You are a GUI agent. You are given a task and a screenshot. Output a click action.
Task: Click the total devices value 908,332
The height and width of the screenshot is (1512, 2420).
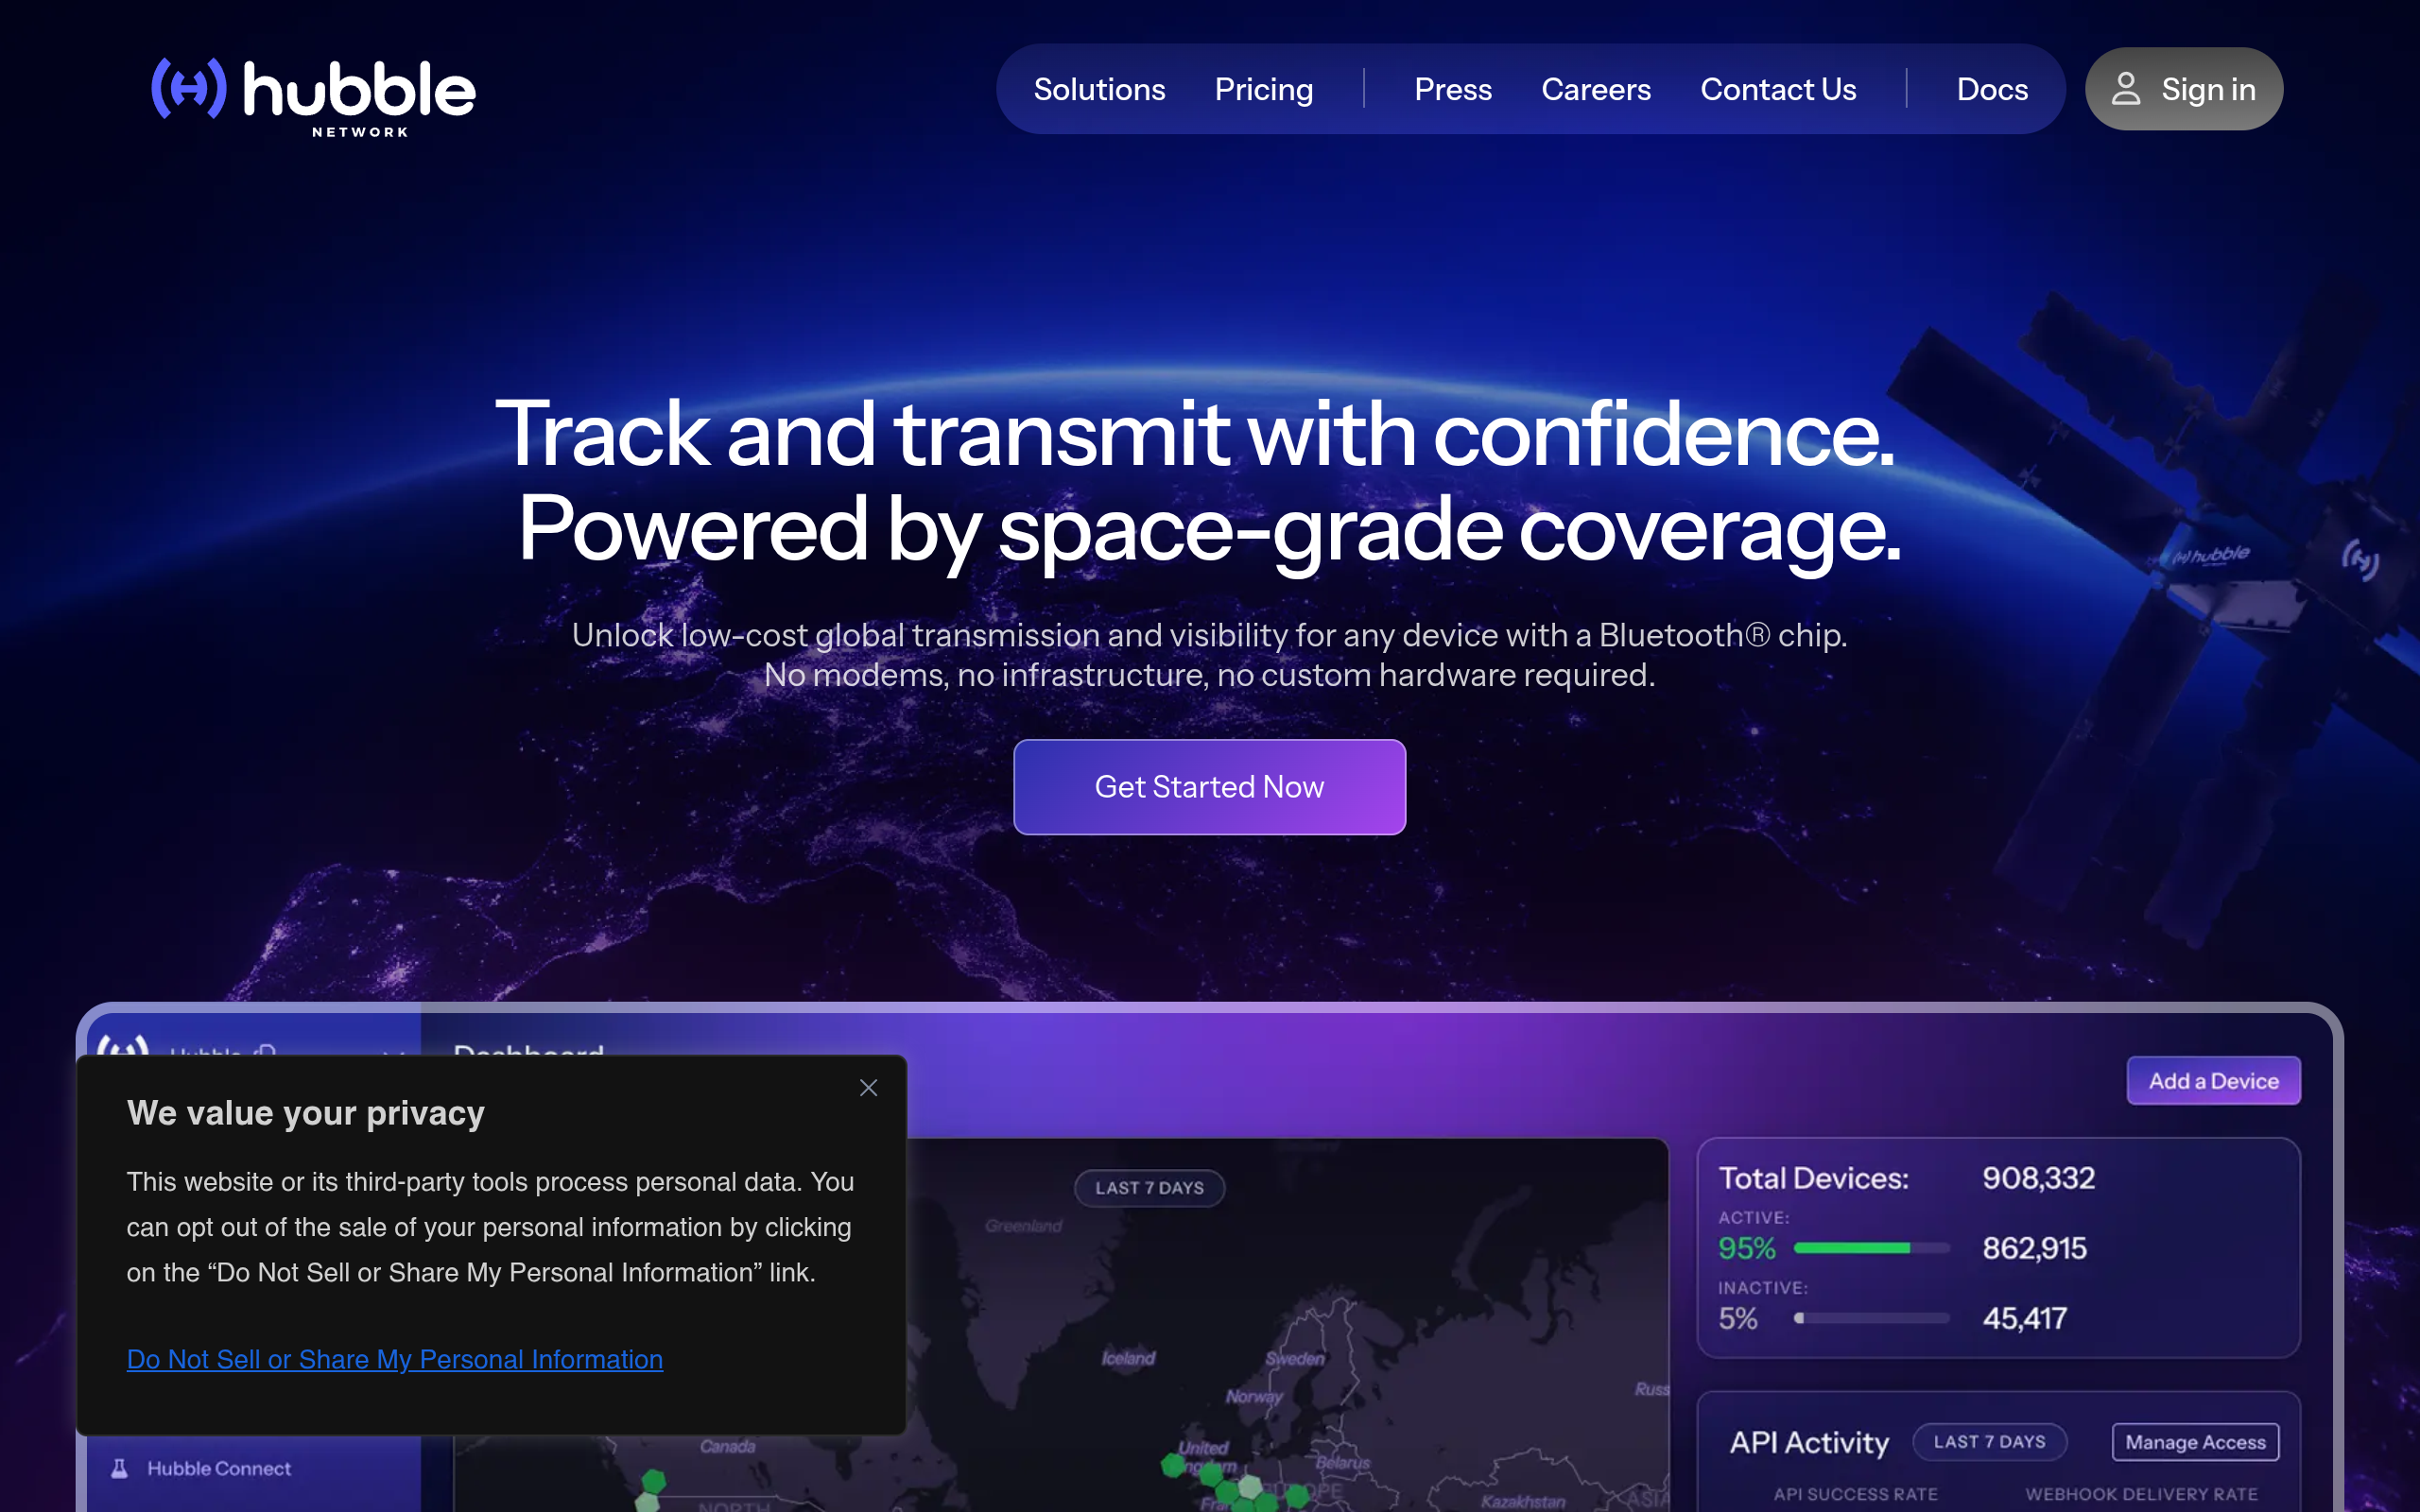coord(2039,1178)
